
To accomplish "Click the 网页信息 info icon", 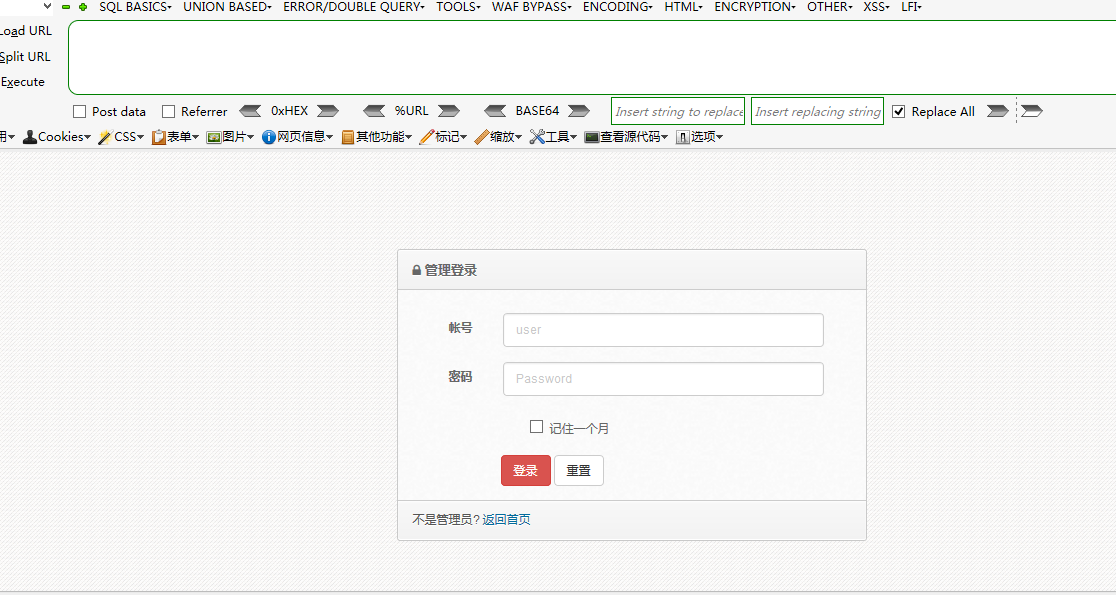I will click(x=268, y=137).
